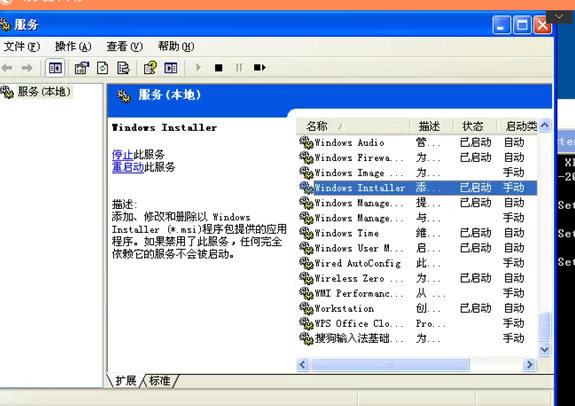Select the WPS Office Clo... service name
Viewport: 575px width, 406px height.
tap(359, 323)
